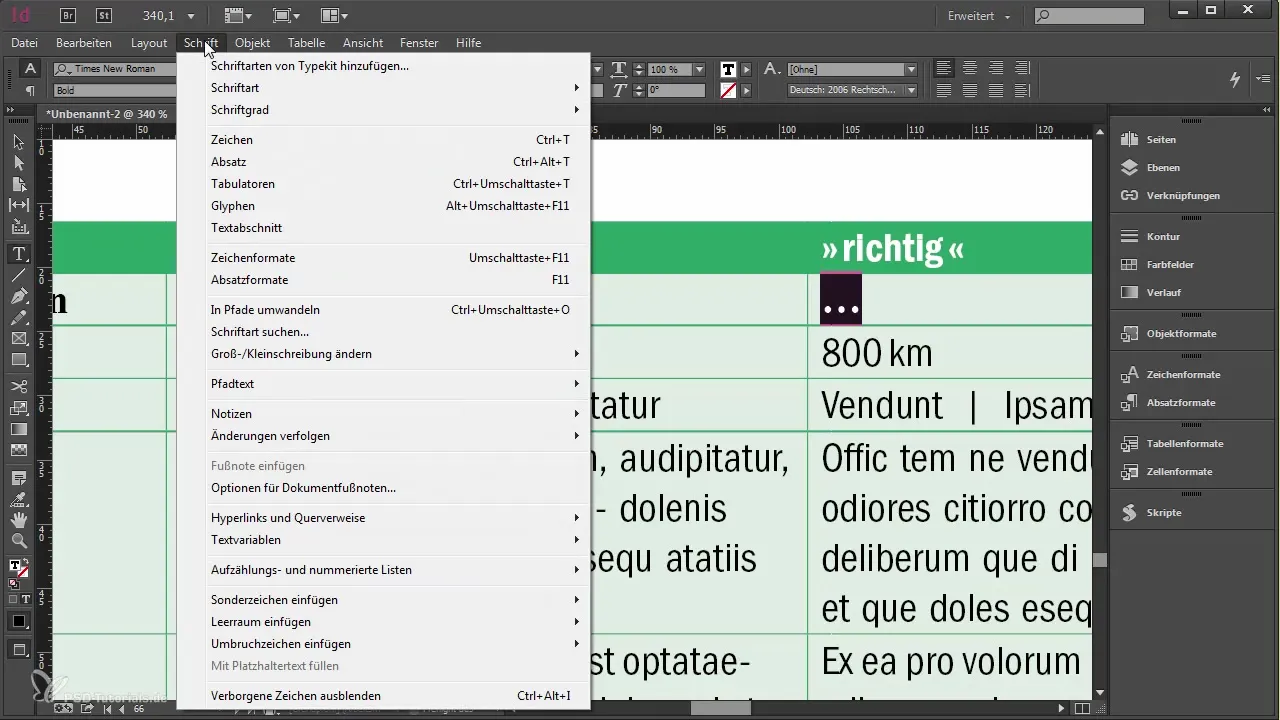This screenshot has height=720, width=1280.
Task: Select the Type tool
Action: click(19, 254)
